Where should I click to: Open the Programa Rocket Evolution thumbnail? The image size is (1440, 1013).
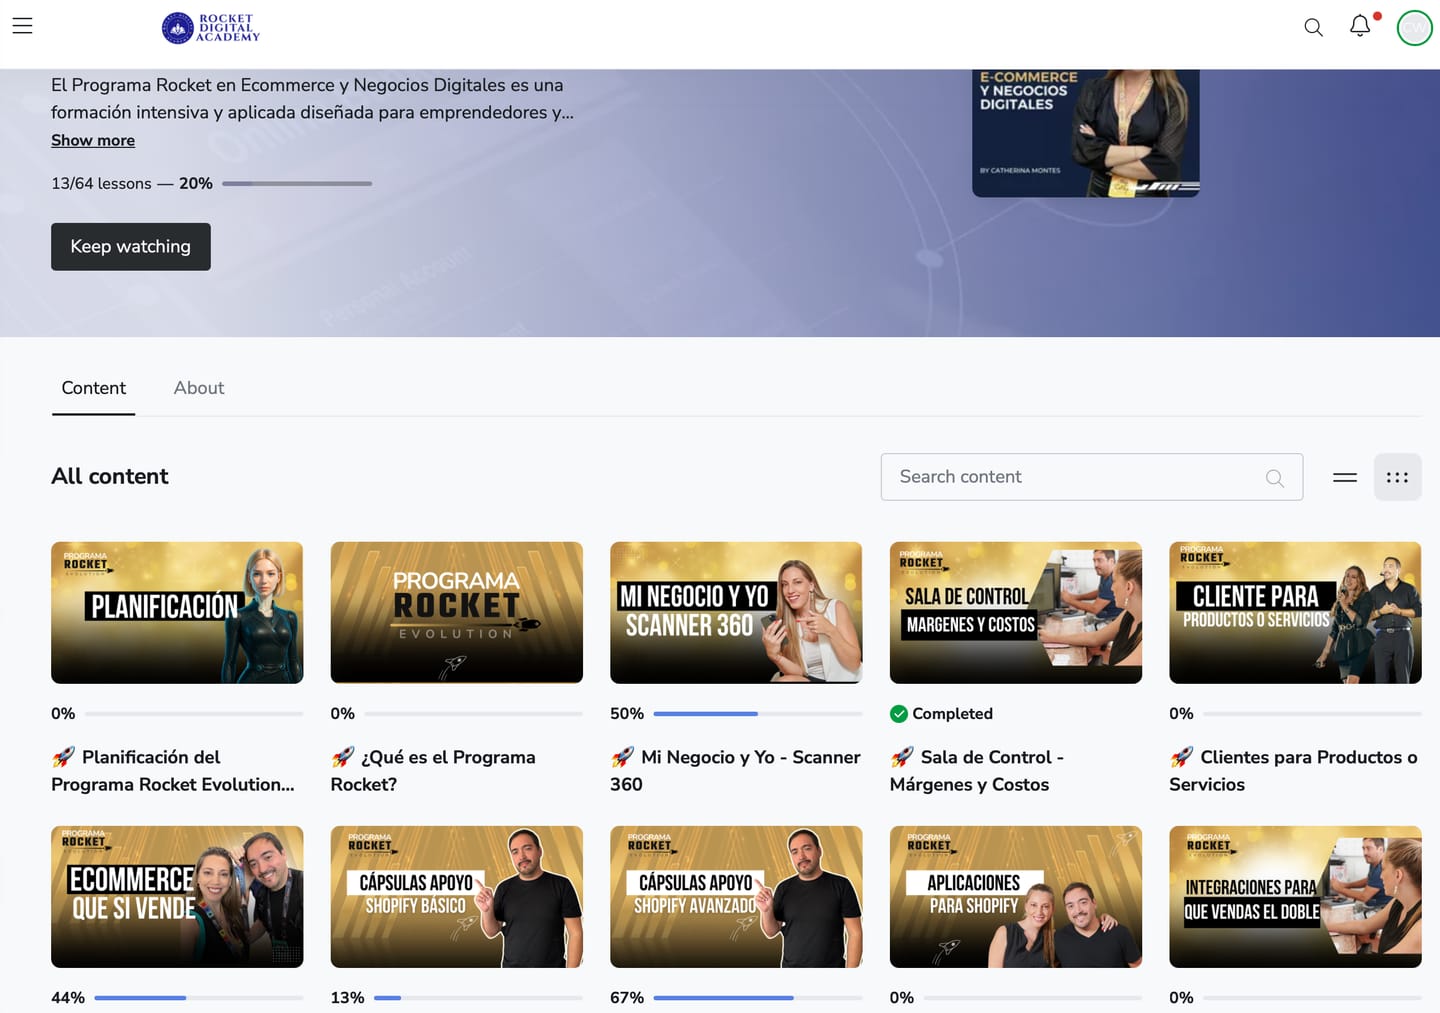tap(457, 613)
